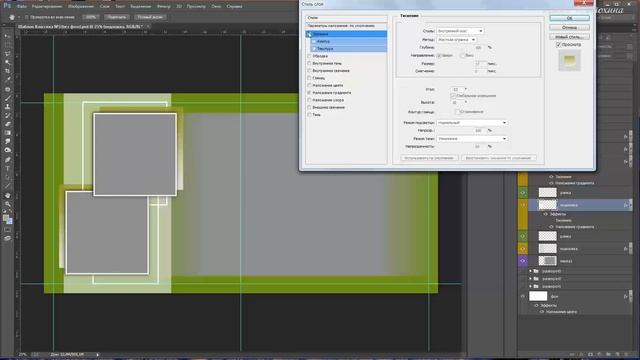Select the Brush tool
Viewport: 640px width, 360px height.
click(7, 98)
